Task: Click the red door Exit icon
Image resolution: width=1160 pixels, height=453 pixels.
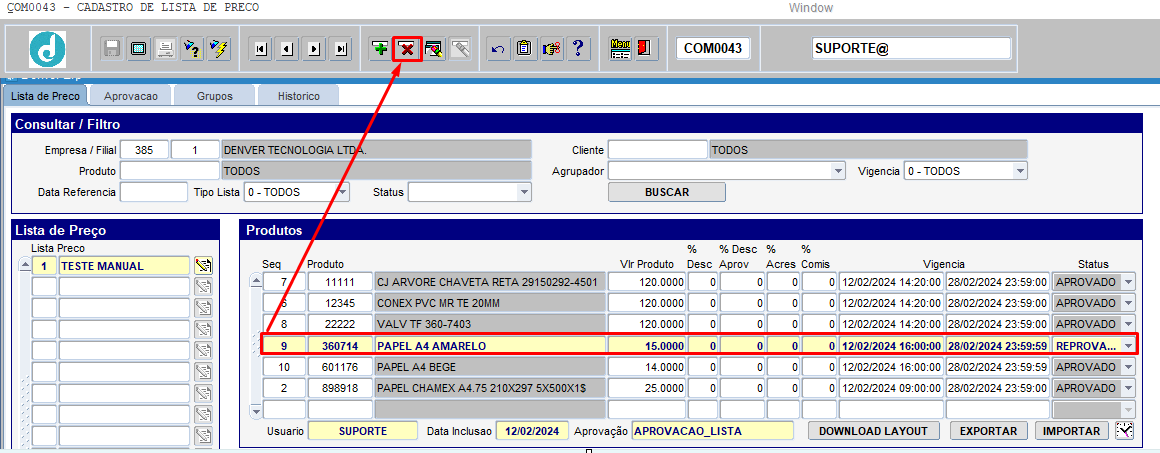Action: [x=645, y=49]
